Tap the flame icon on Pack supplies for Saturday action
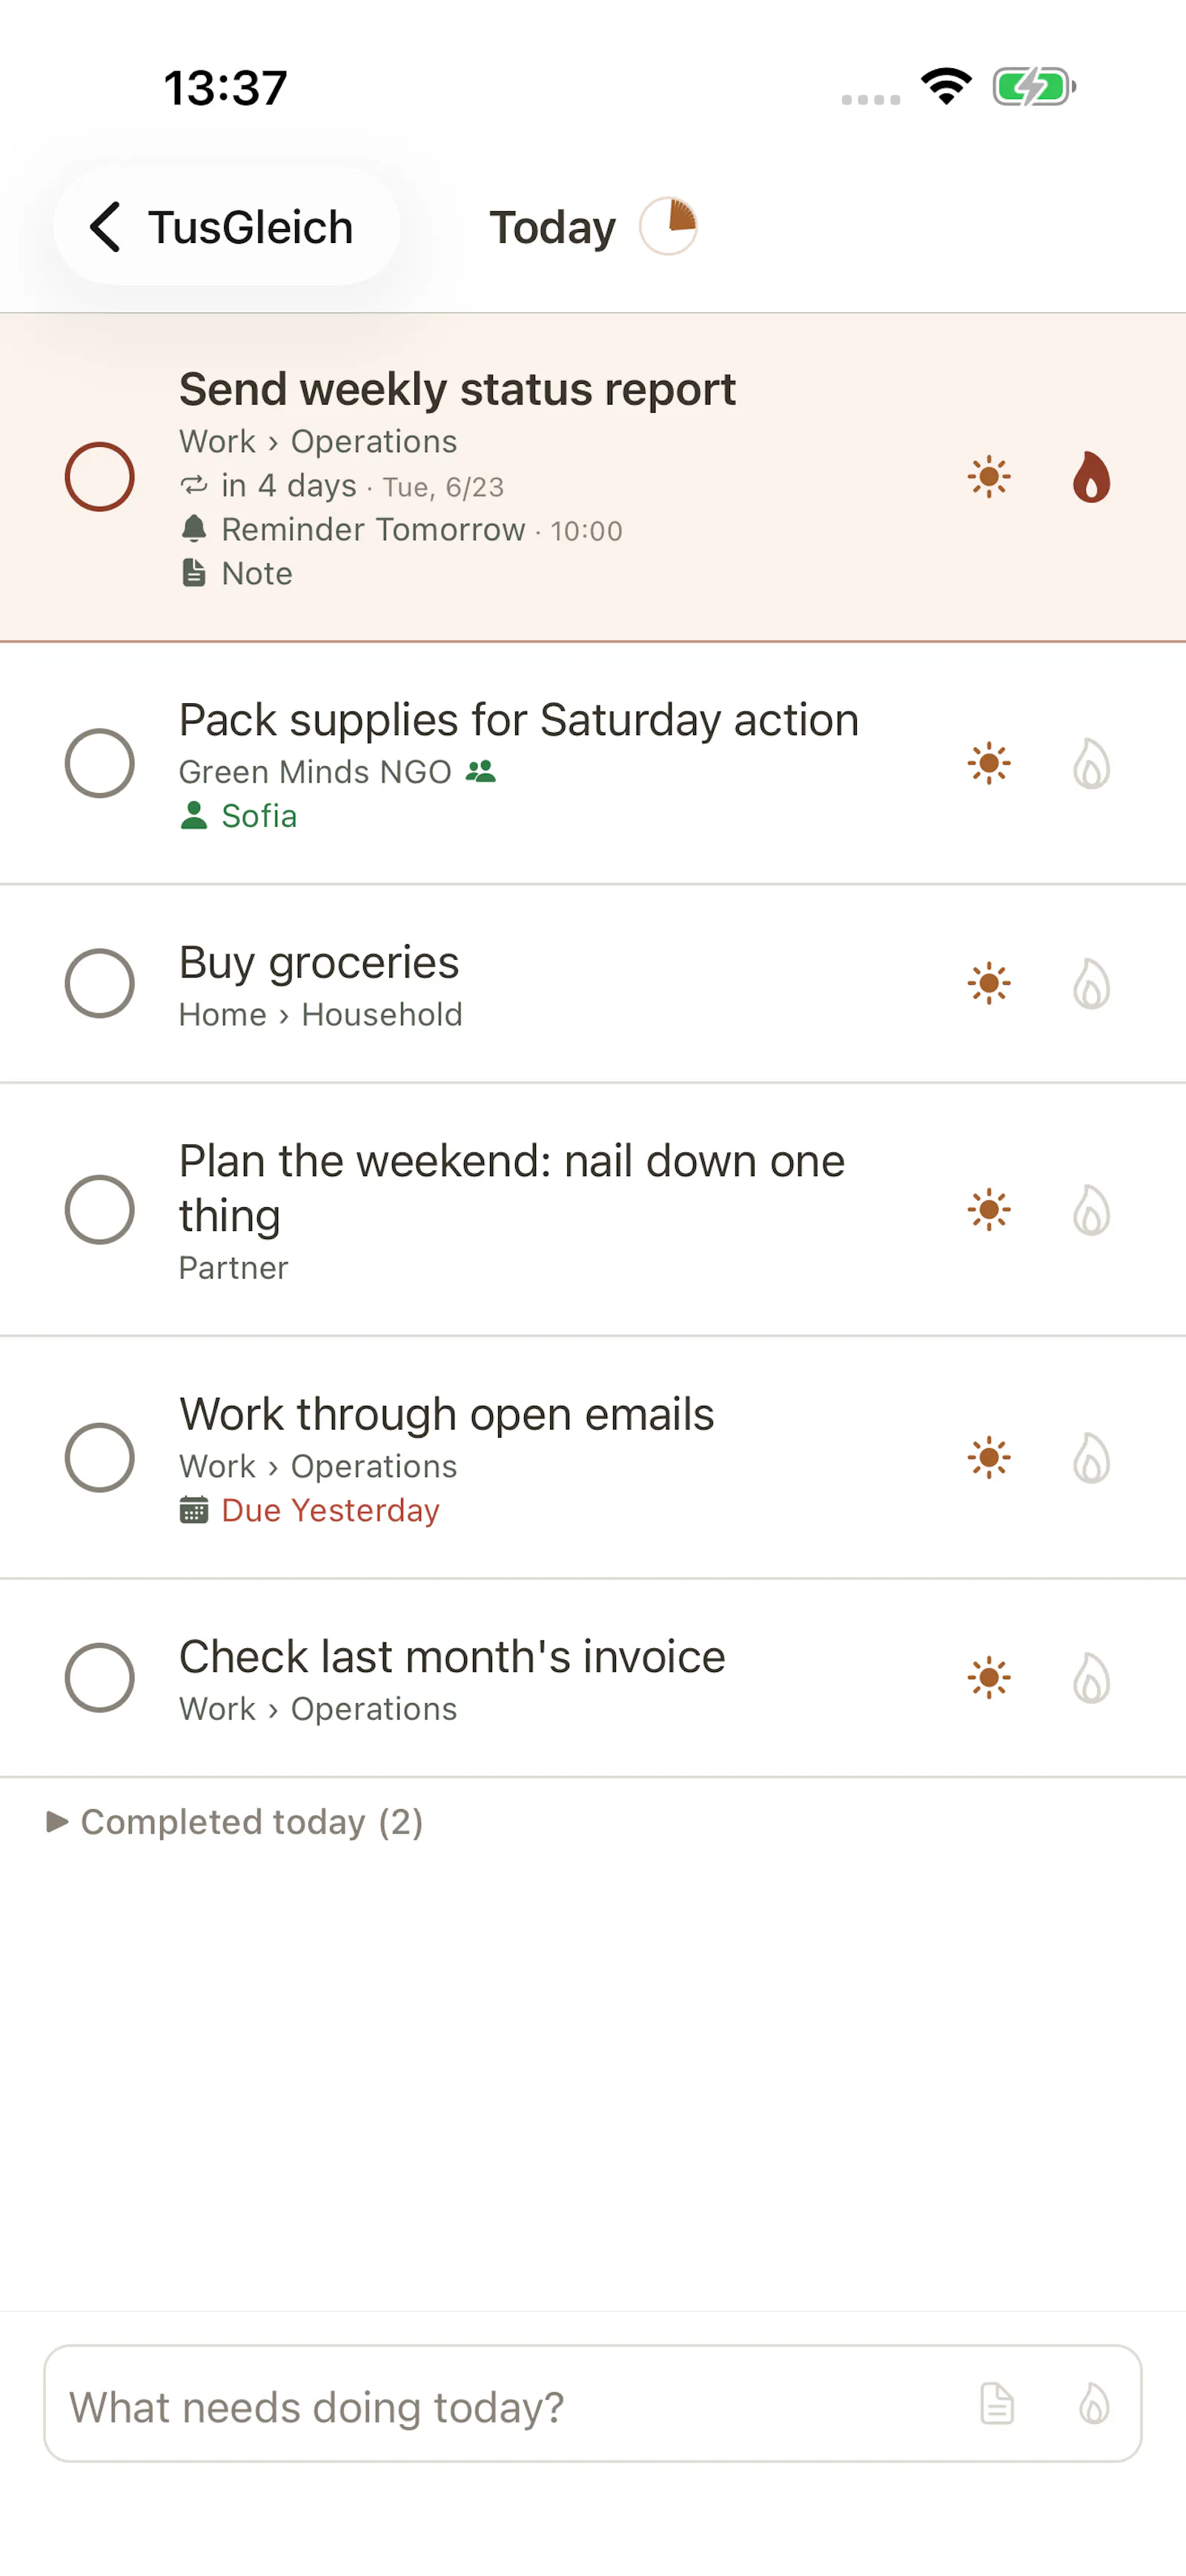 click(x=1091, y=764)
